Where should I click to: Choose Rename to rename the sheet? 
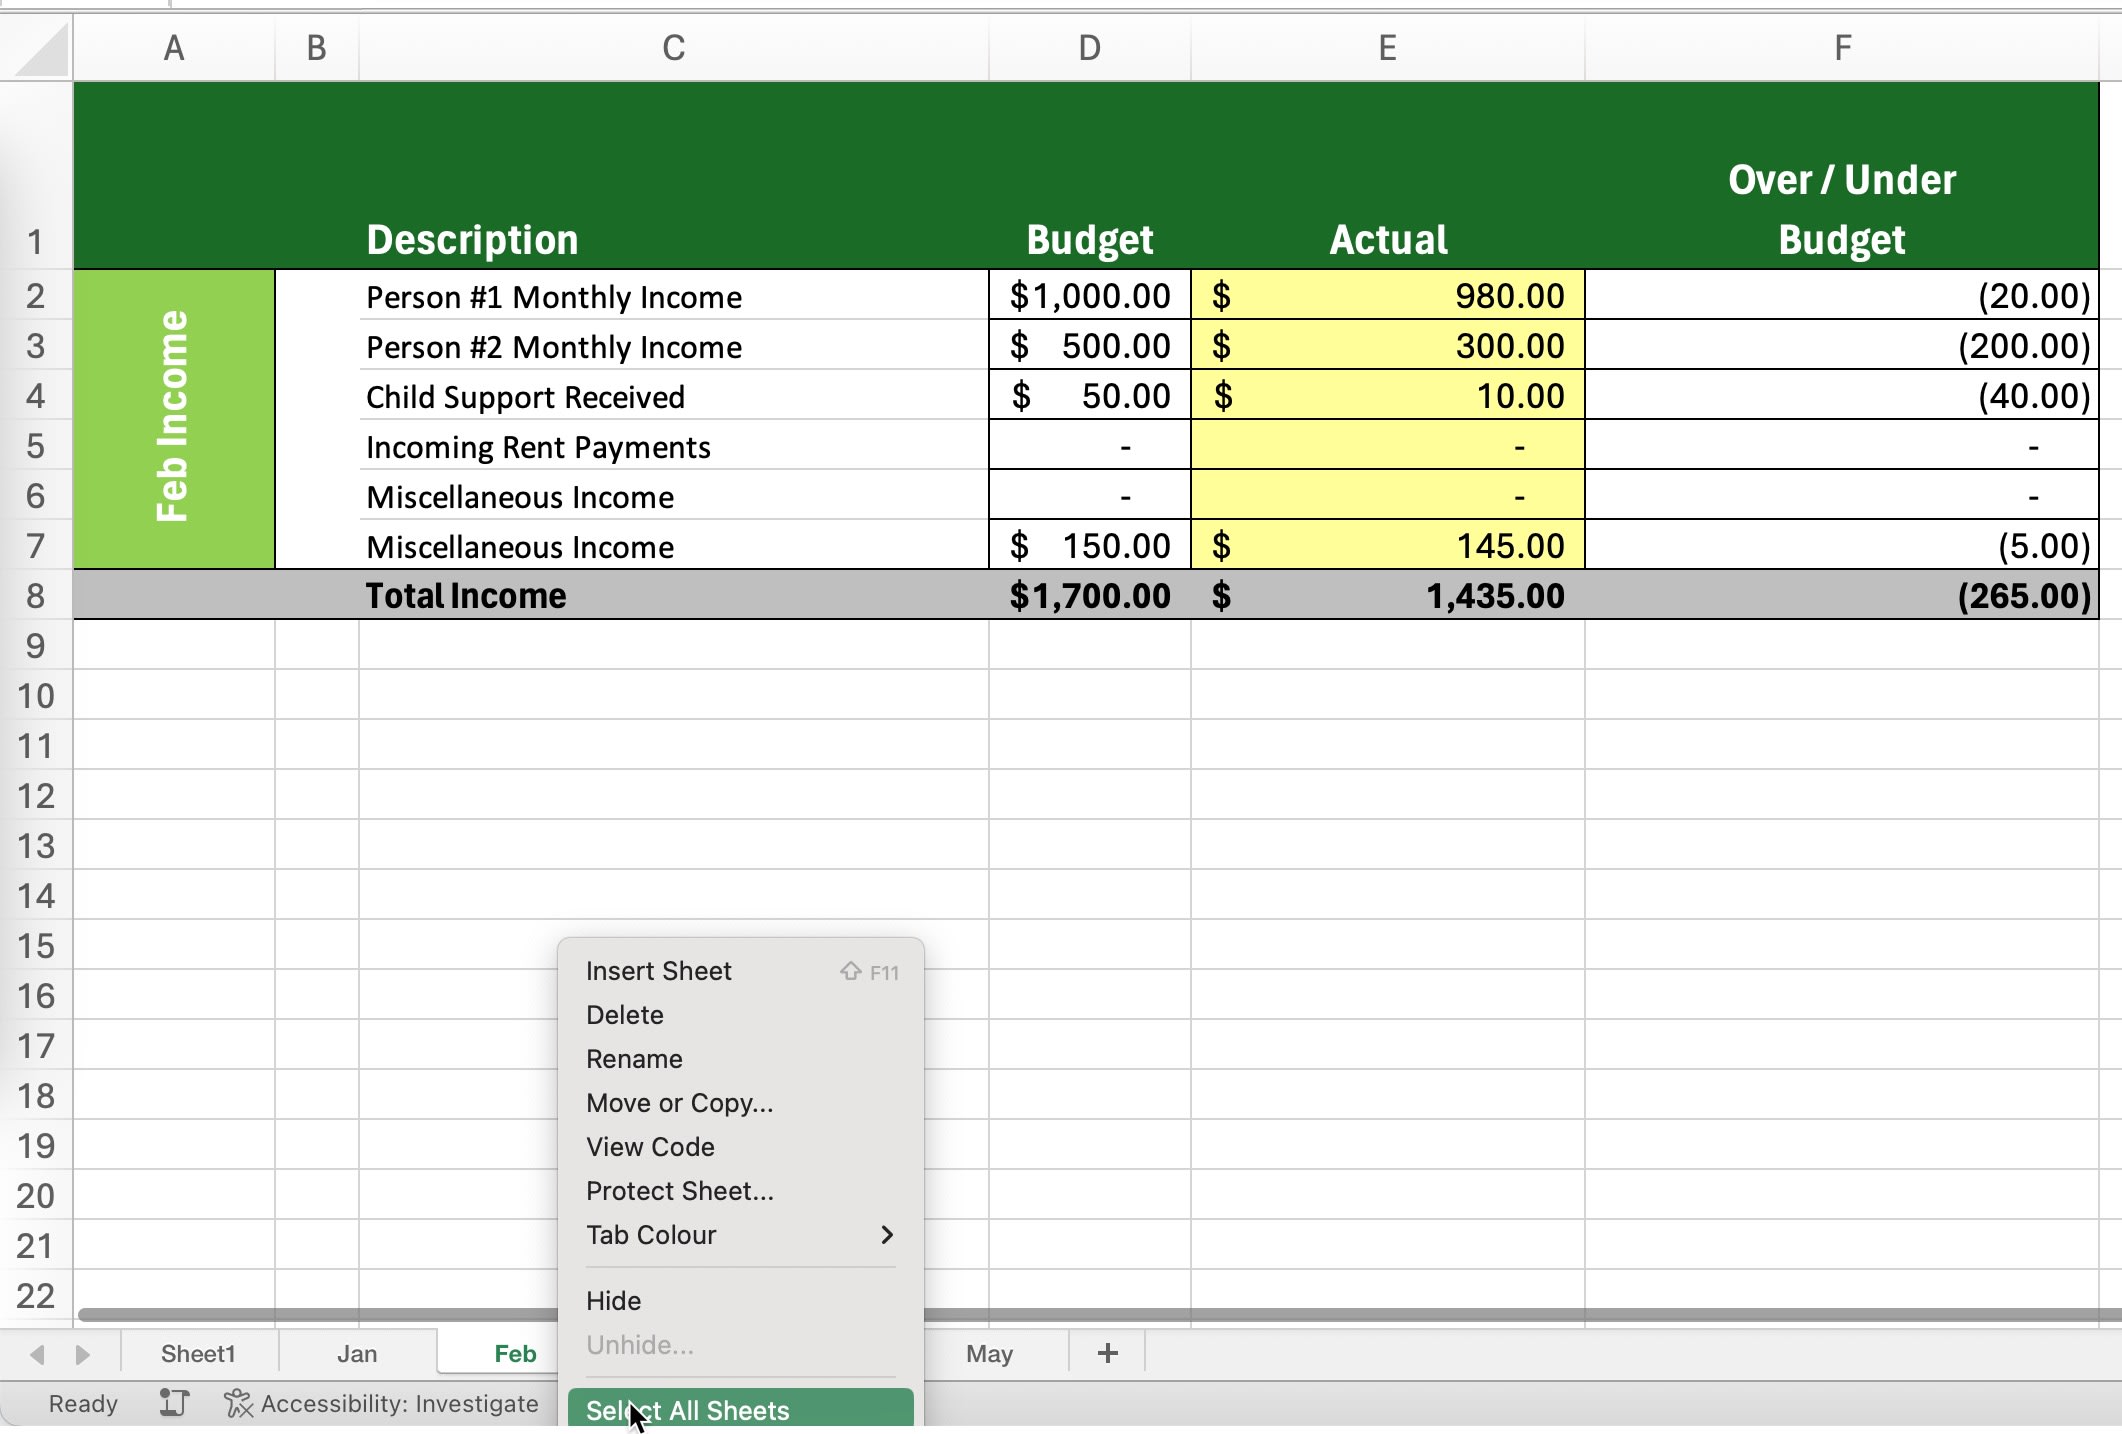point(634,1059)
